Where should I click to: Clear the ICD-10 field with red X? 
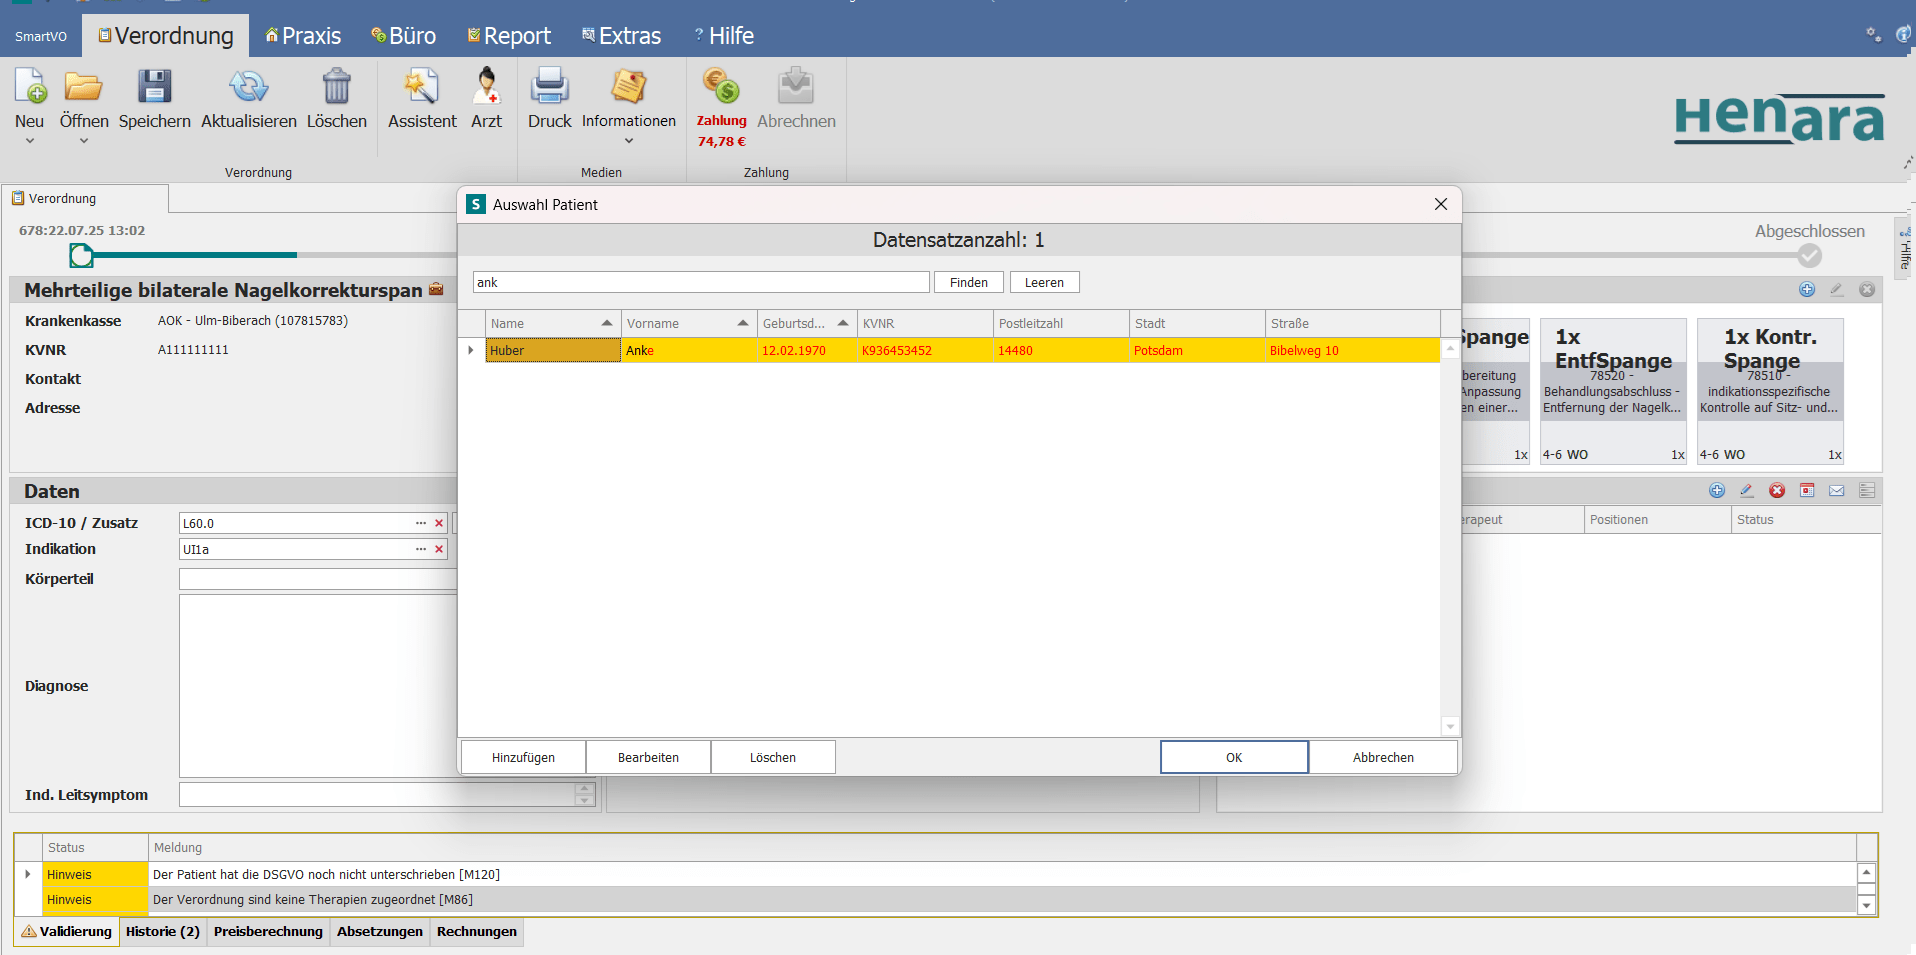439,523
